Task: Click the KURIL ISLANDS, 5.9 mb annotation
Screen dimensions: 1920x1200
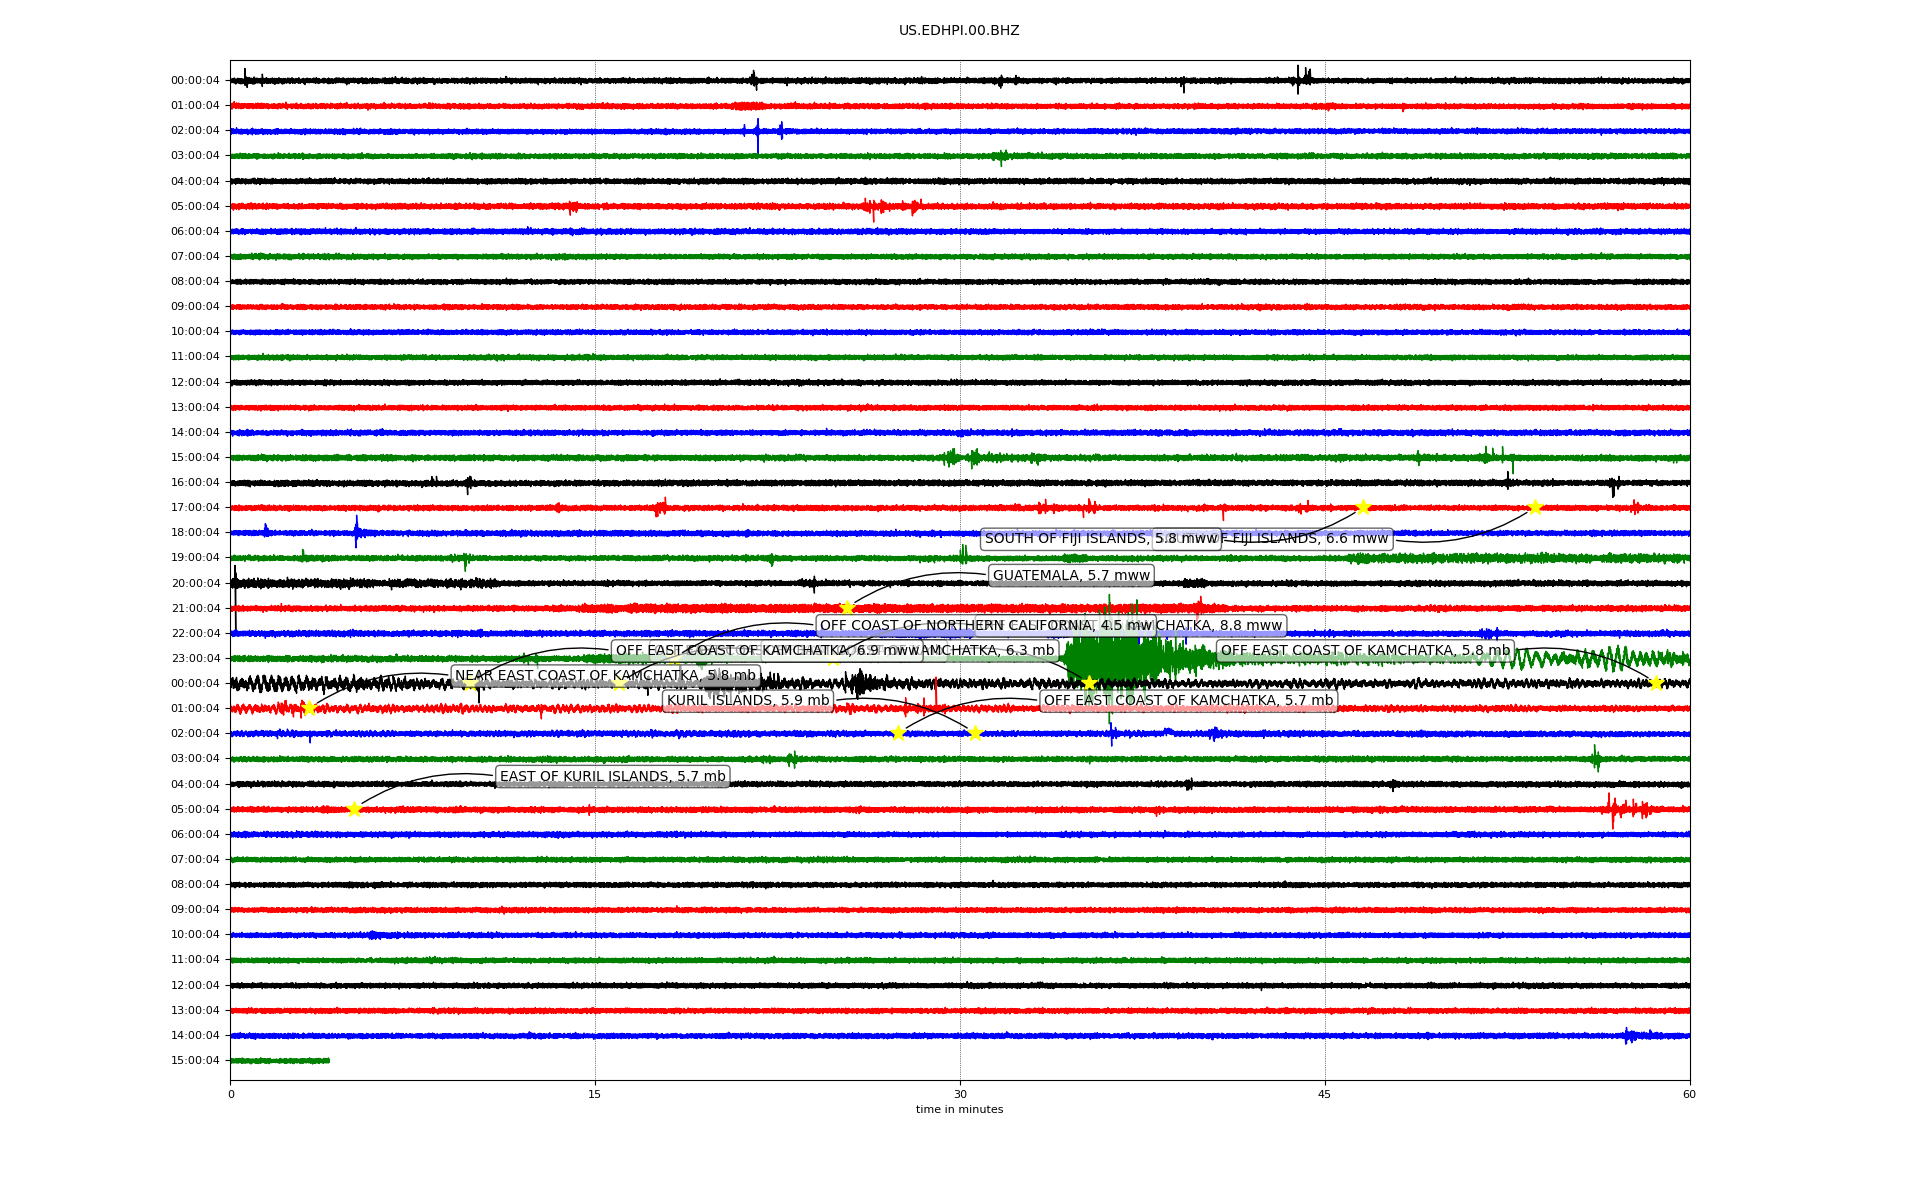Action: 748,701
